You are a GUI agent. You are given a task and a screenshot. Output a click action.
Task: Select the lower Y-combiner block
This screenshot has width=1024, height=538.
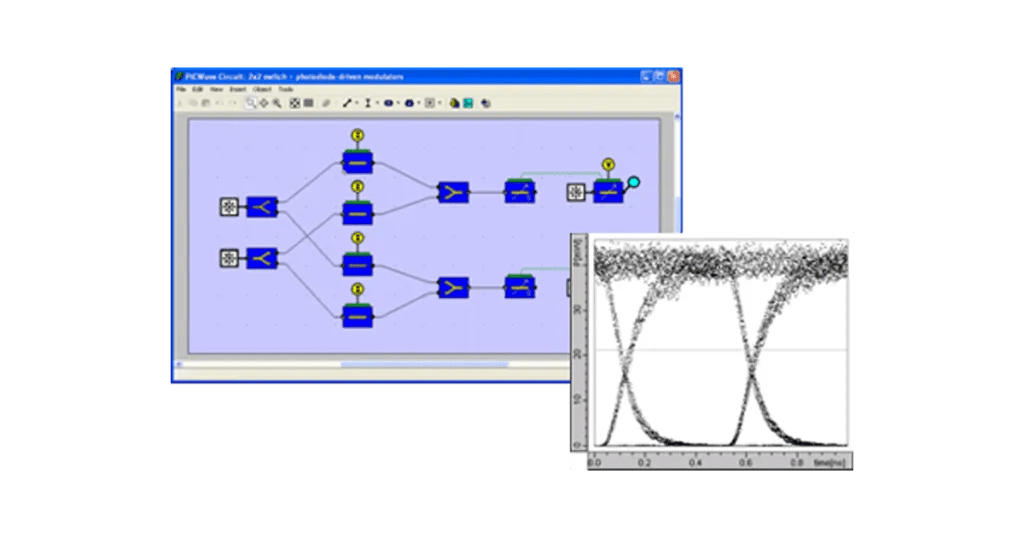click(x=453, y=287)
